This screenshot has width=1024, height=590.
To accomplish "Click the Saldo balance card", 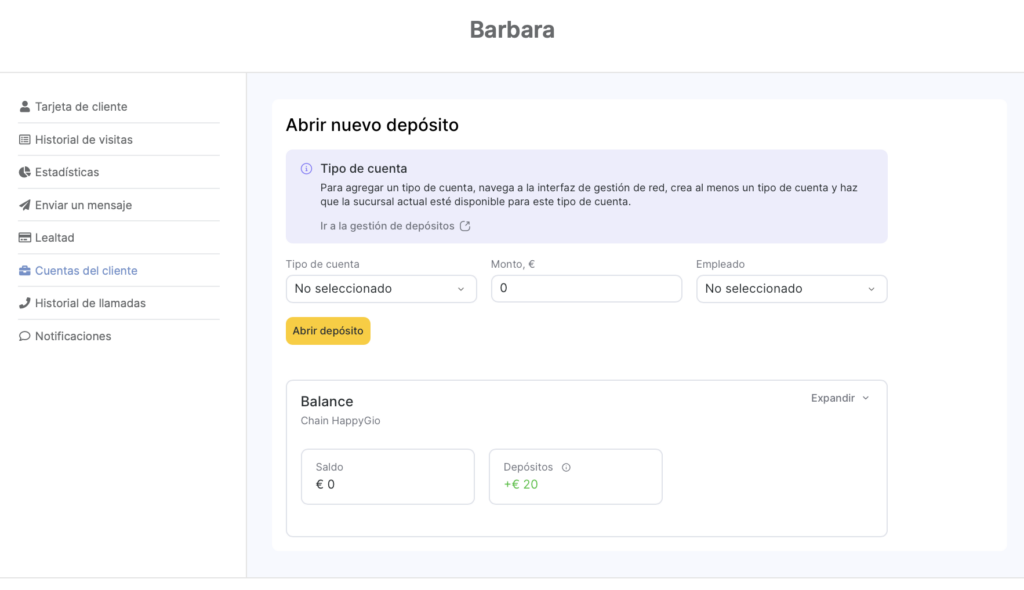I will 387,476.
